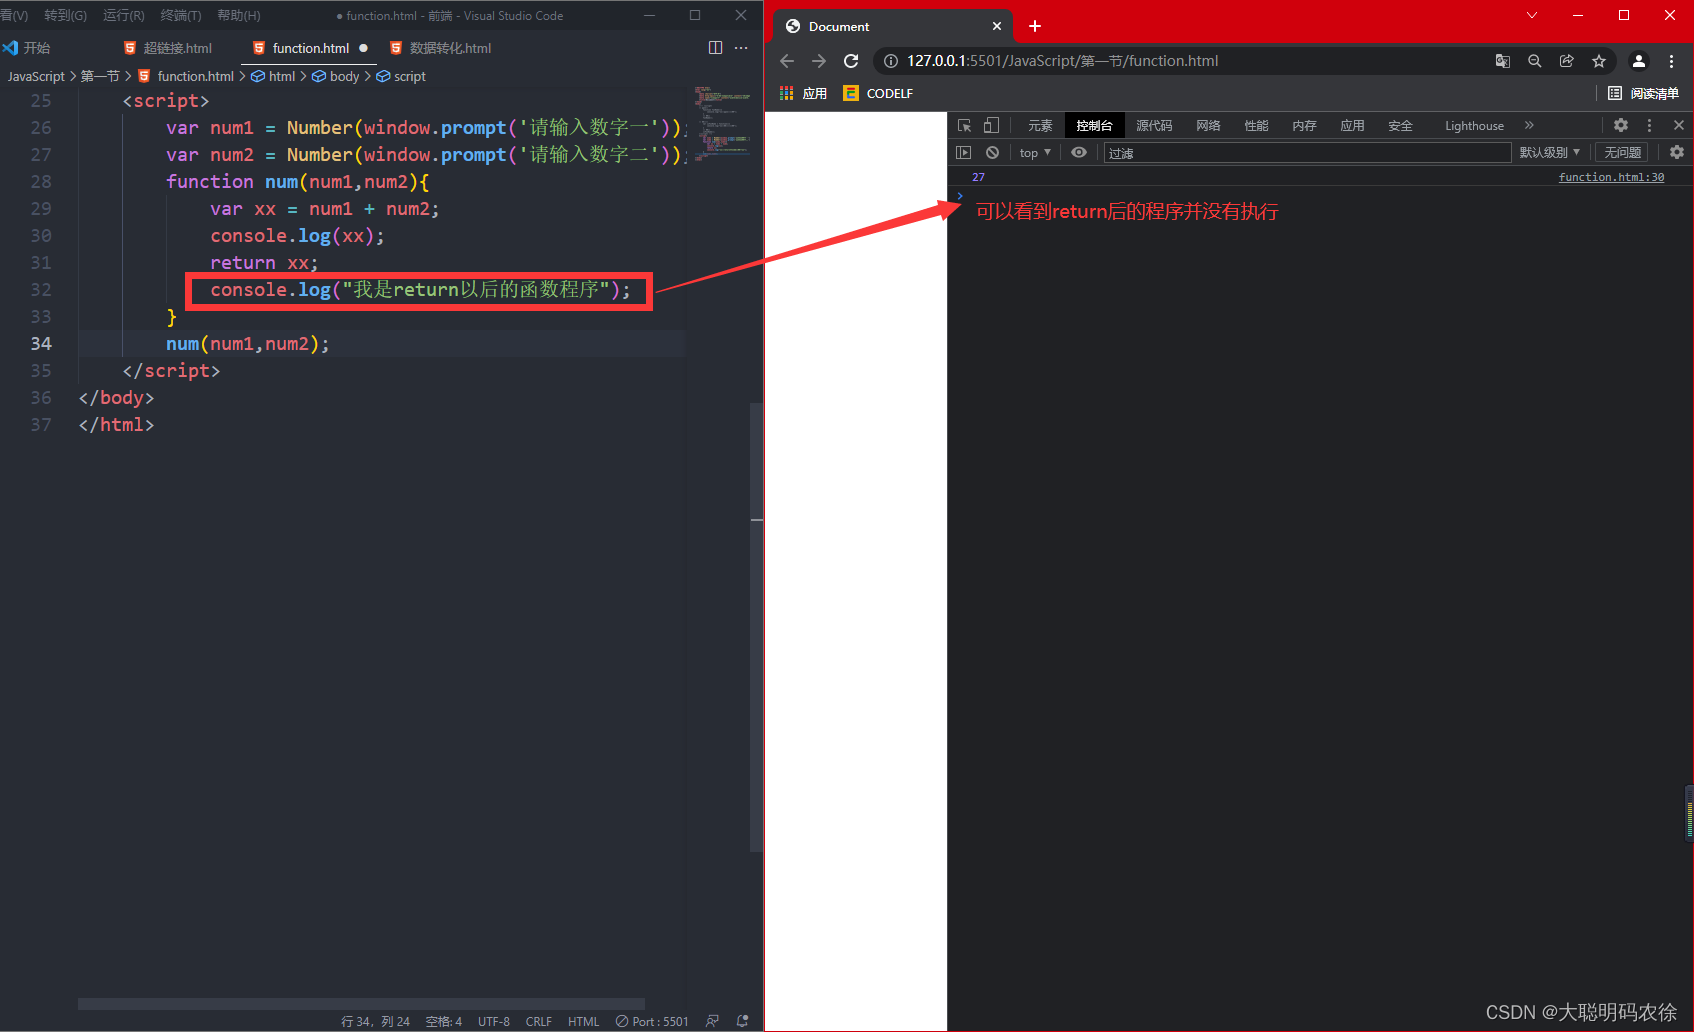Click the bookmark star in the address bar

[1598, 61]
